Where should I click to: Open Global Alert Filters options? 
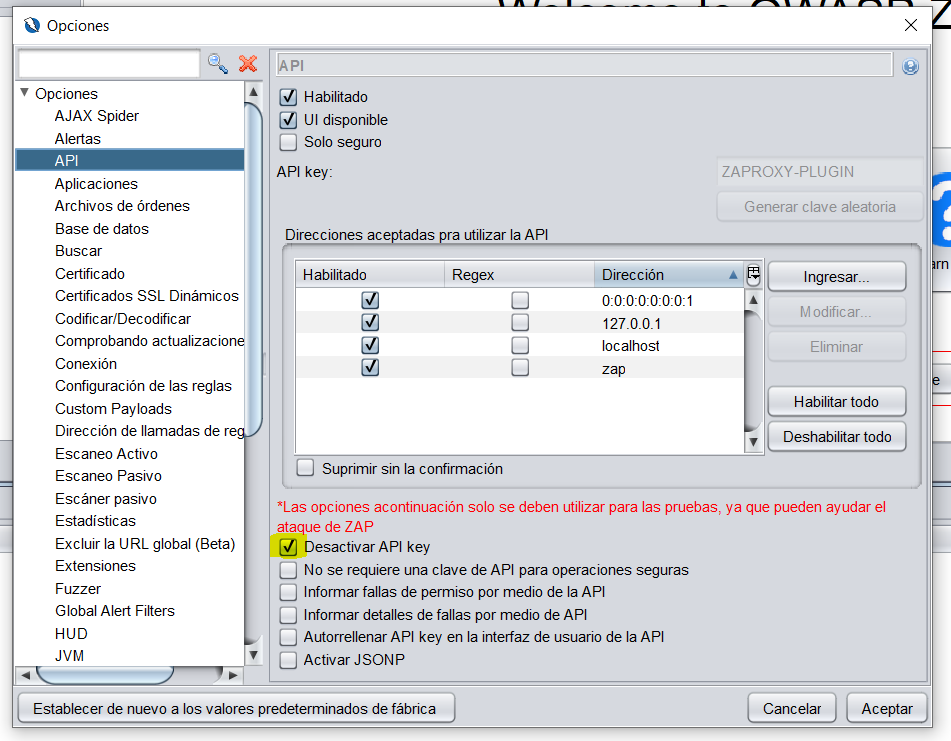115,611
